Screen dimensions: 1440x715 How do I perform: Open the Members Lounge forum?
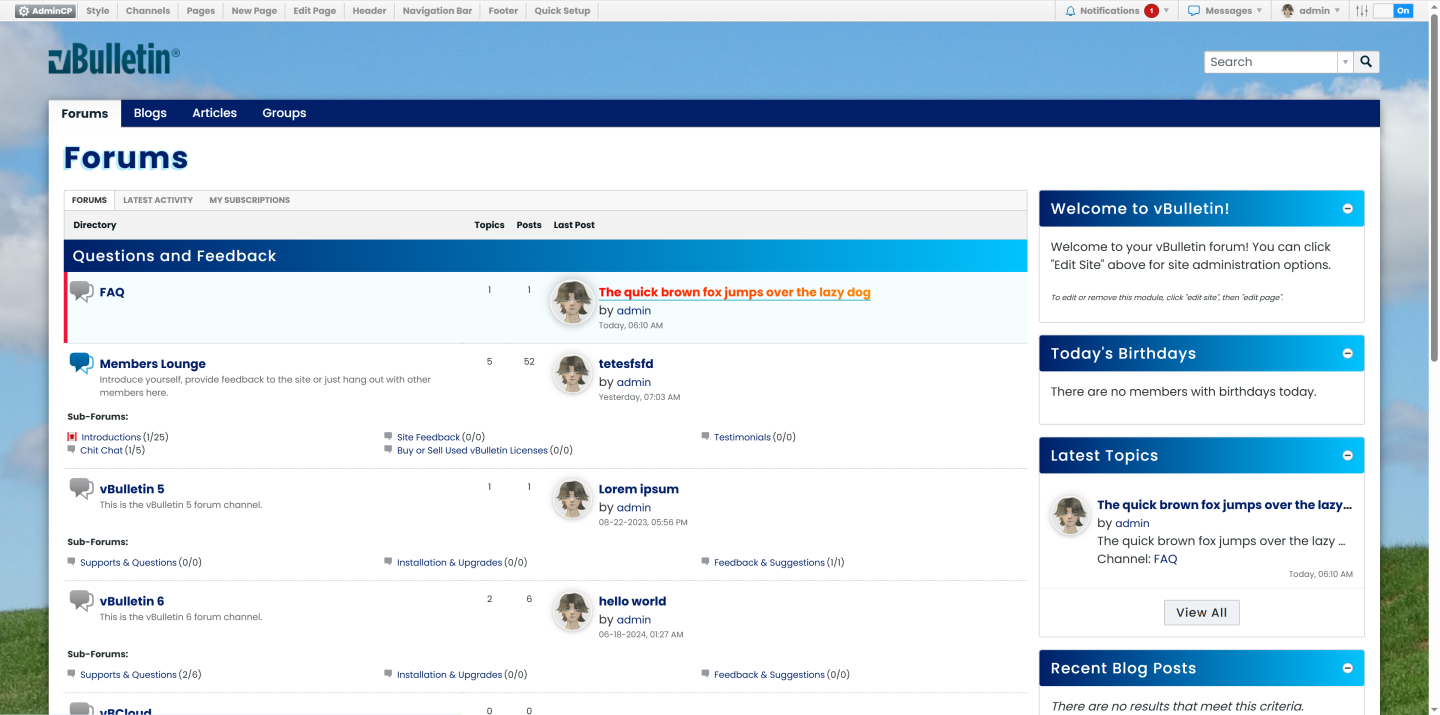click(x=153, y=364)
